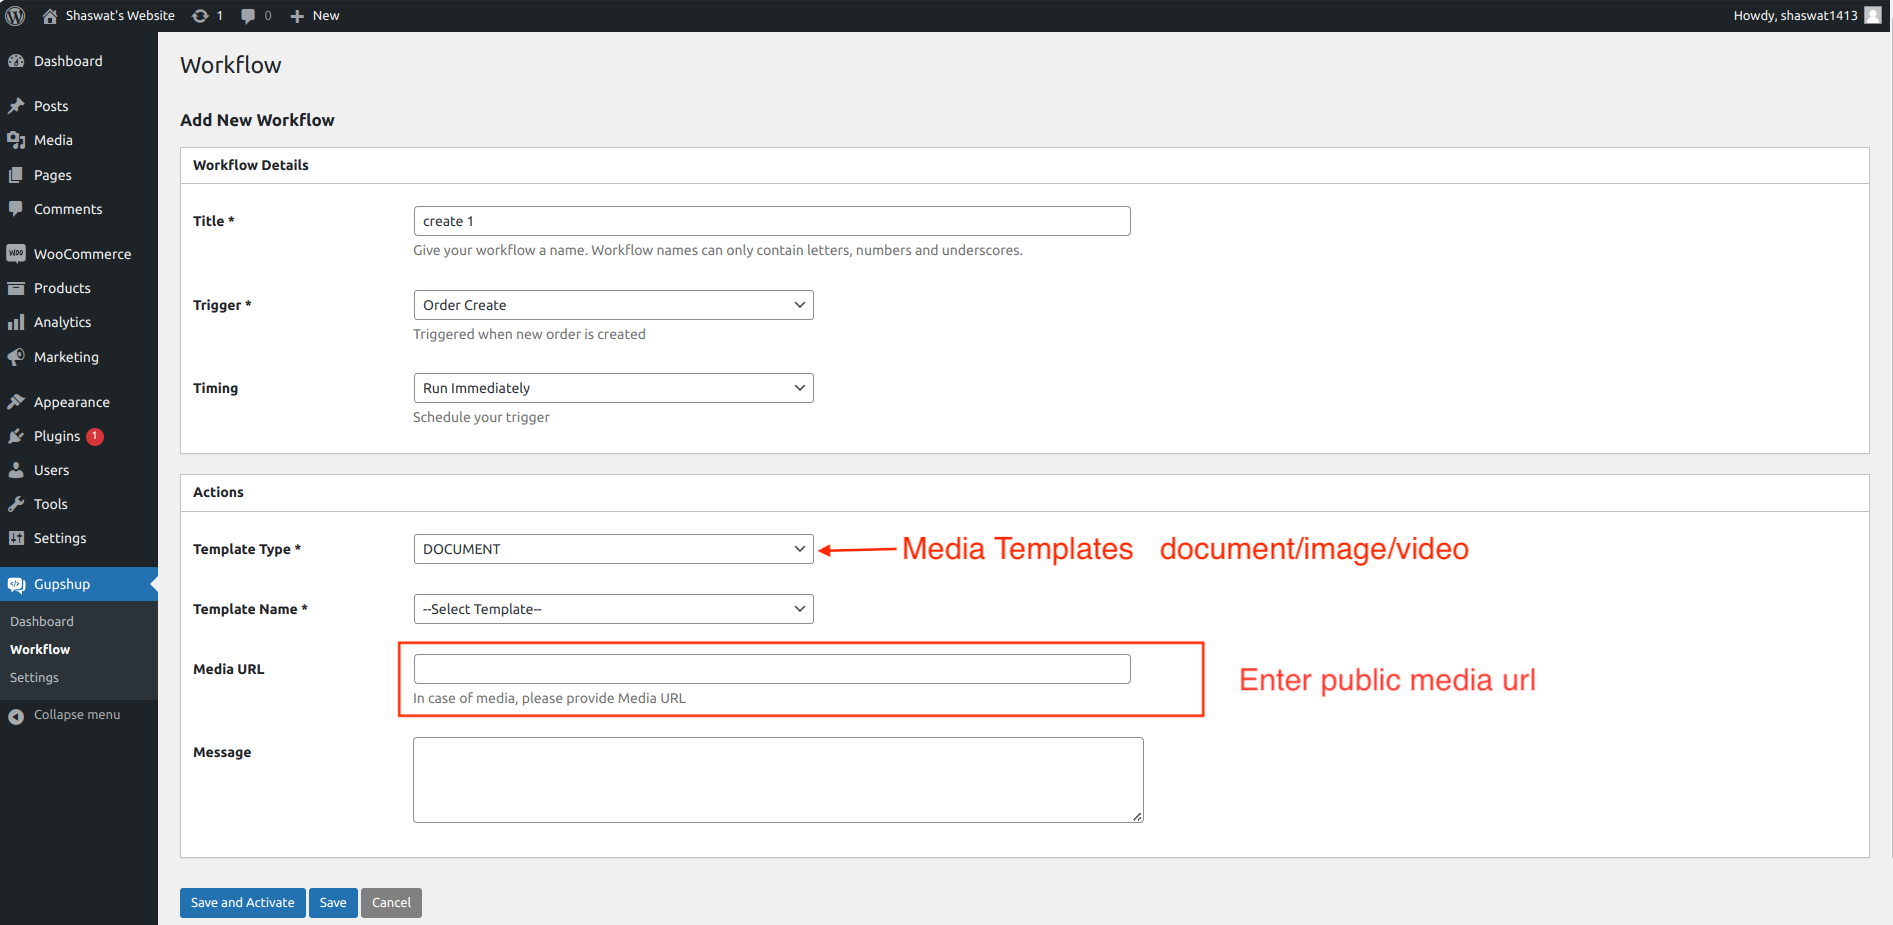Open the Trigger dropdown showing Order Create

click(613, 305)
